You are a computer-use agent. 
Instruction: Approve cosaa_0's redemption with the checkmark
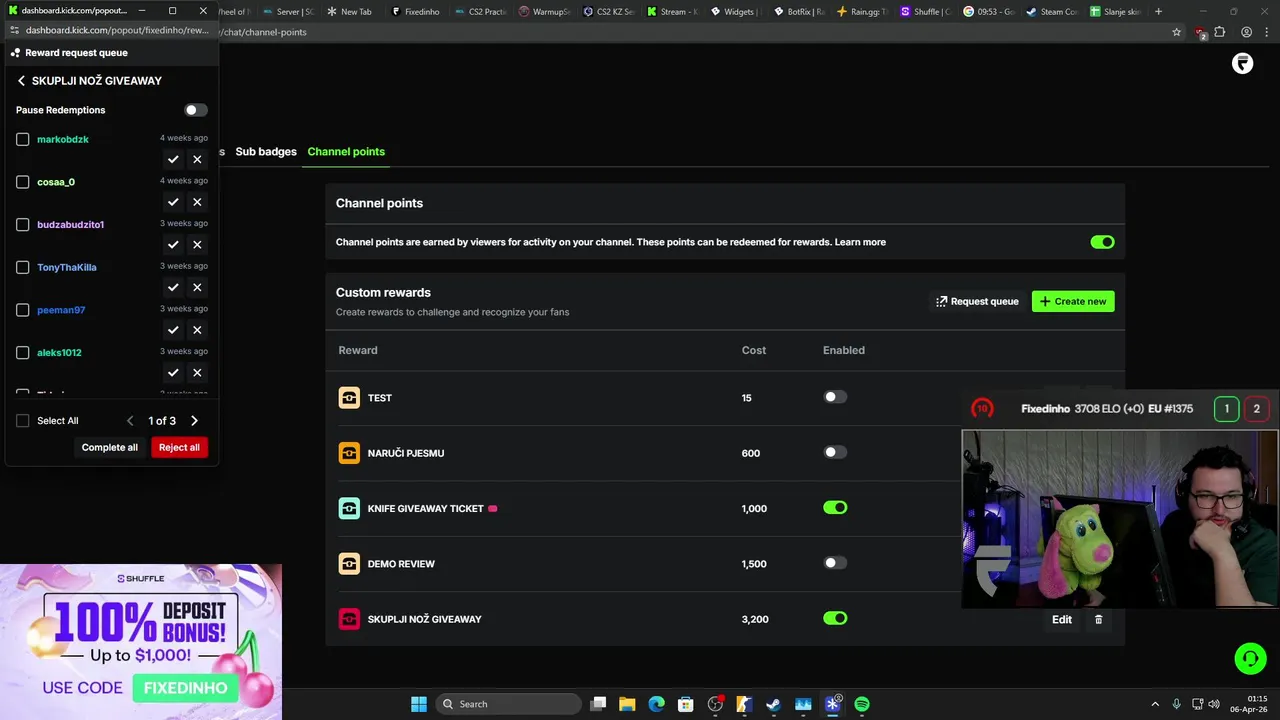[173, 202]
